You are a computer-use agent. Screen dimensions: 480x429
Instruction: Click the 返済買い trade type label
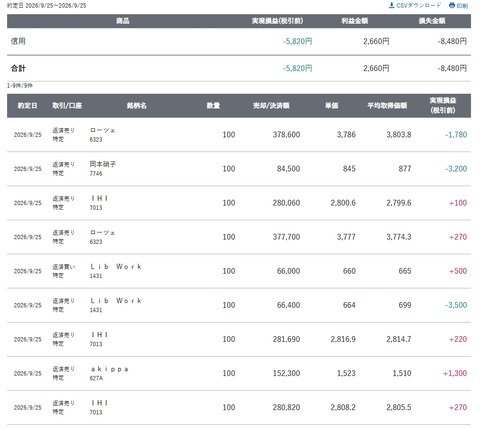(x=64, y=267)
